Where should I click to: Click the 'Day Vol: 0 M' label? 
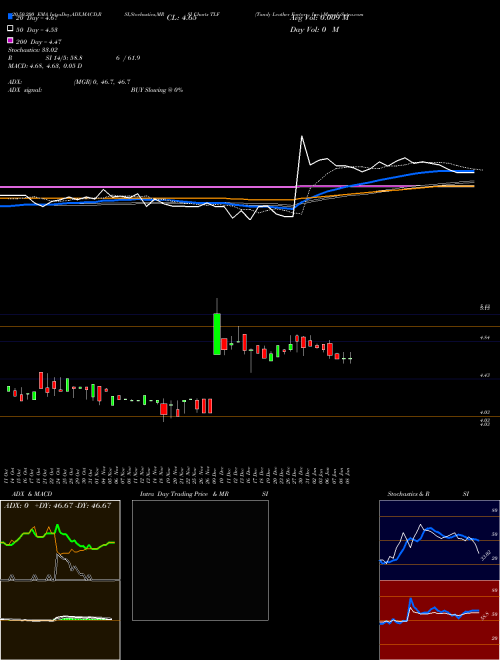pos(314,30)
